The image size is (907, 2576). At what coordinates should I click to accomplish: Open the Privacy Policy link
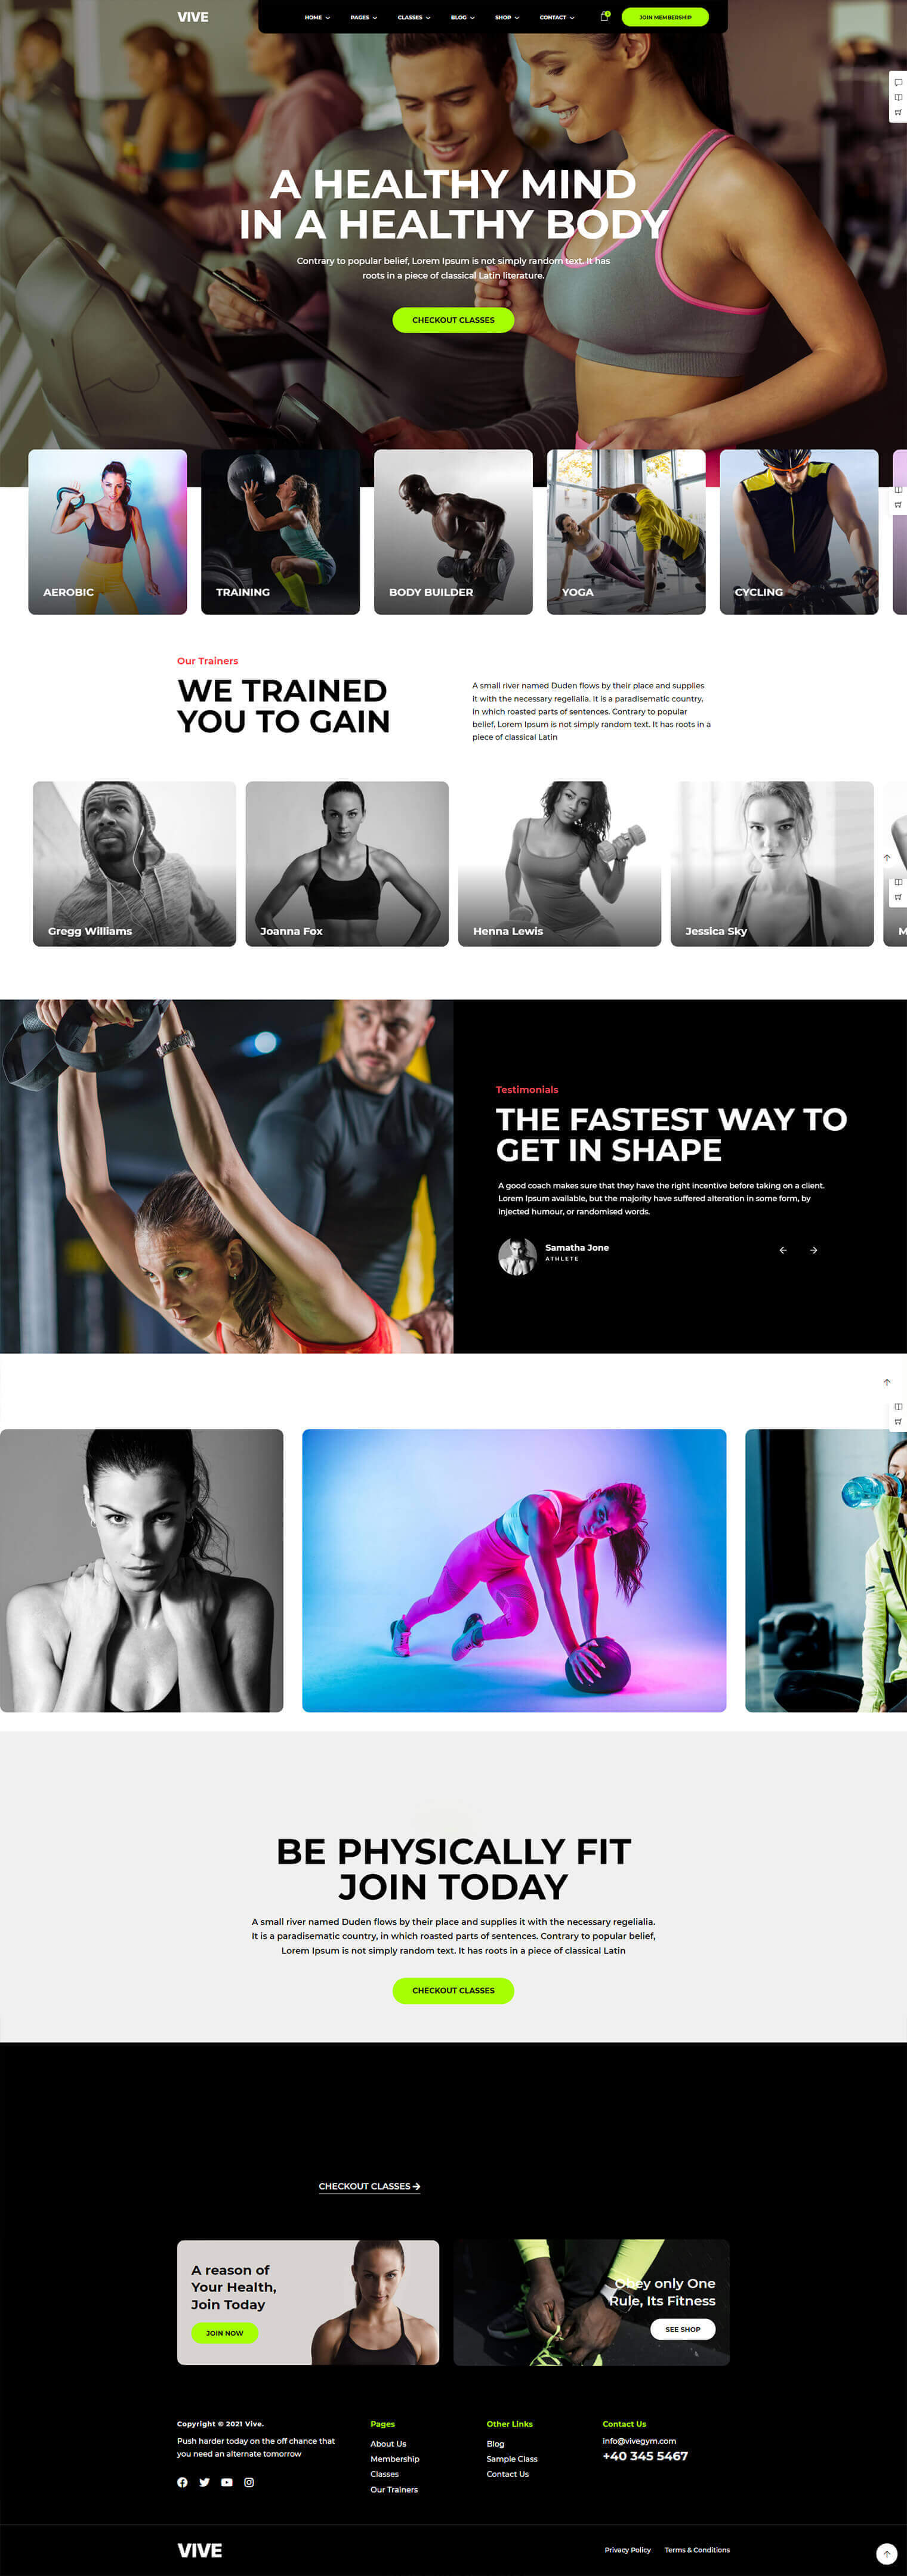point(627,2550)
